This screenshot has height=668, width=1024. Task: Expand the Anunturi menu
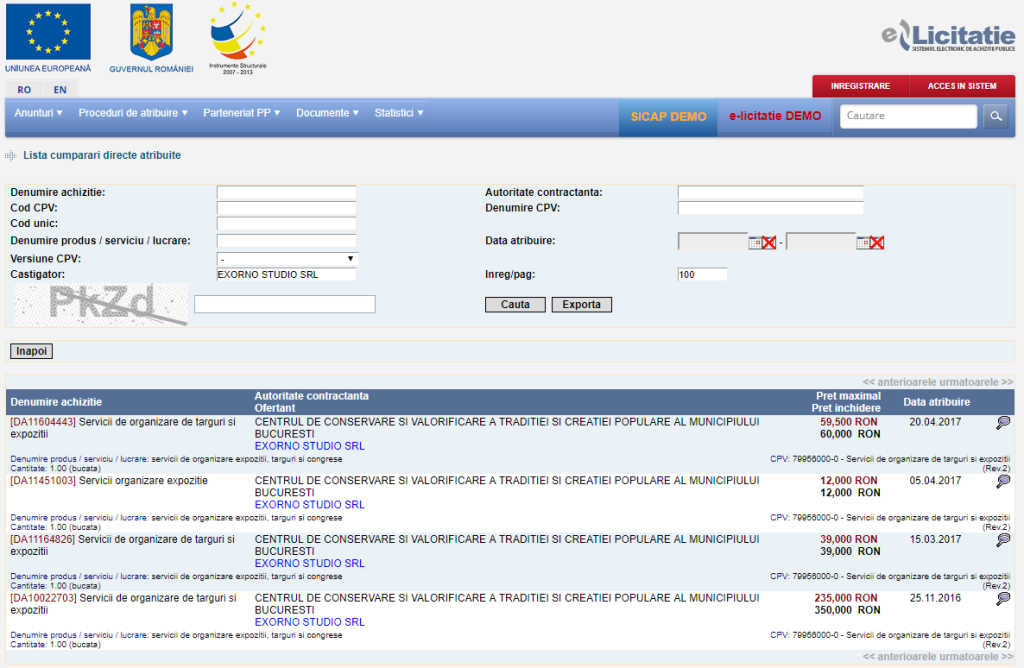pos(39,113)
